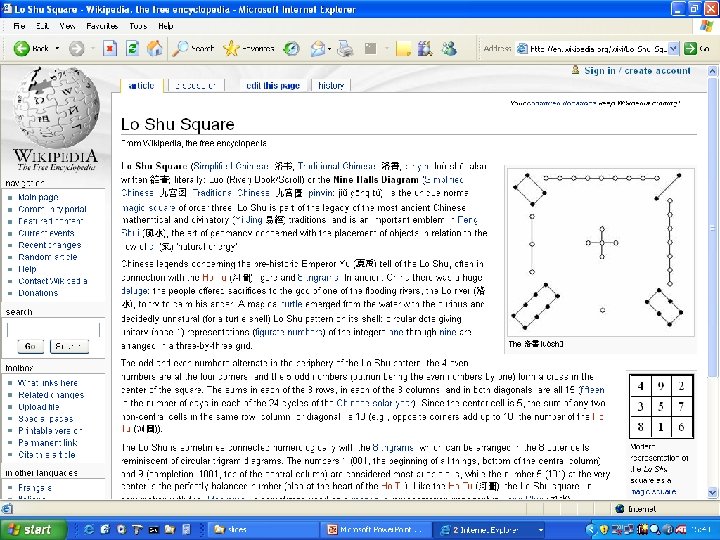
Task: Click the Print icon
Action: 345,48
